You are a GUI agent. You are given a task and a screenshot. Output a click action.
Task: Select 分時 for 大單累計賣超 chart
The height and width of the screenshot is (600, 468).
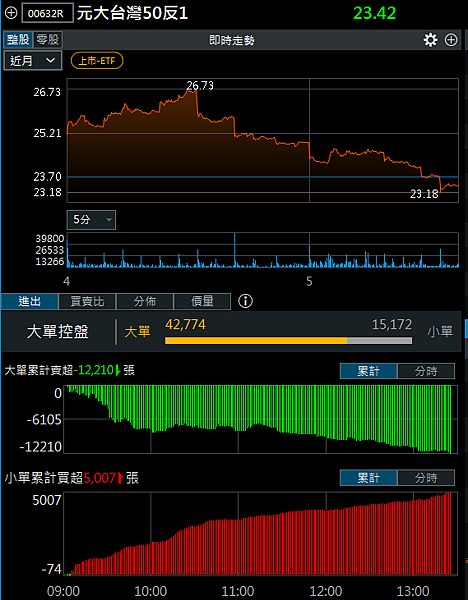coord(426,371)
